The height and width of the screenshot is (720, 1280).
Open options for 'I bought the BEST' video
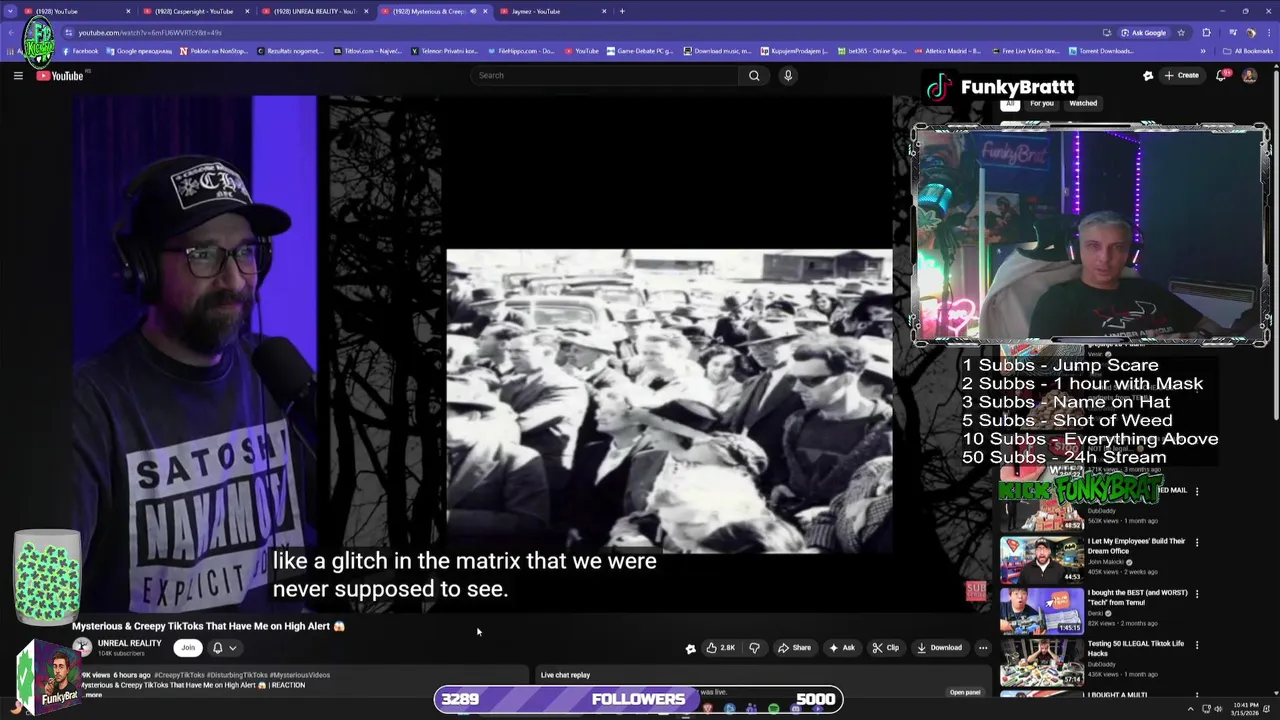(x=1197, y=593)
